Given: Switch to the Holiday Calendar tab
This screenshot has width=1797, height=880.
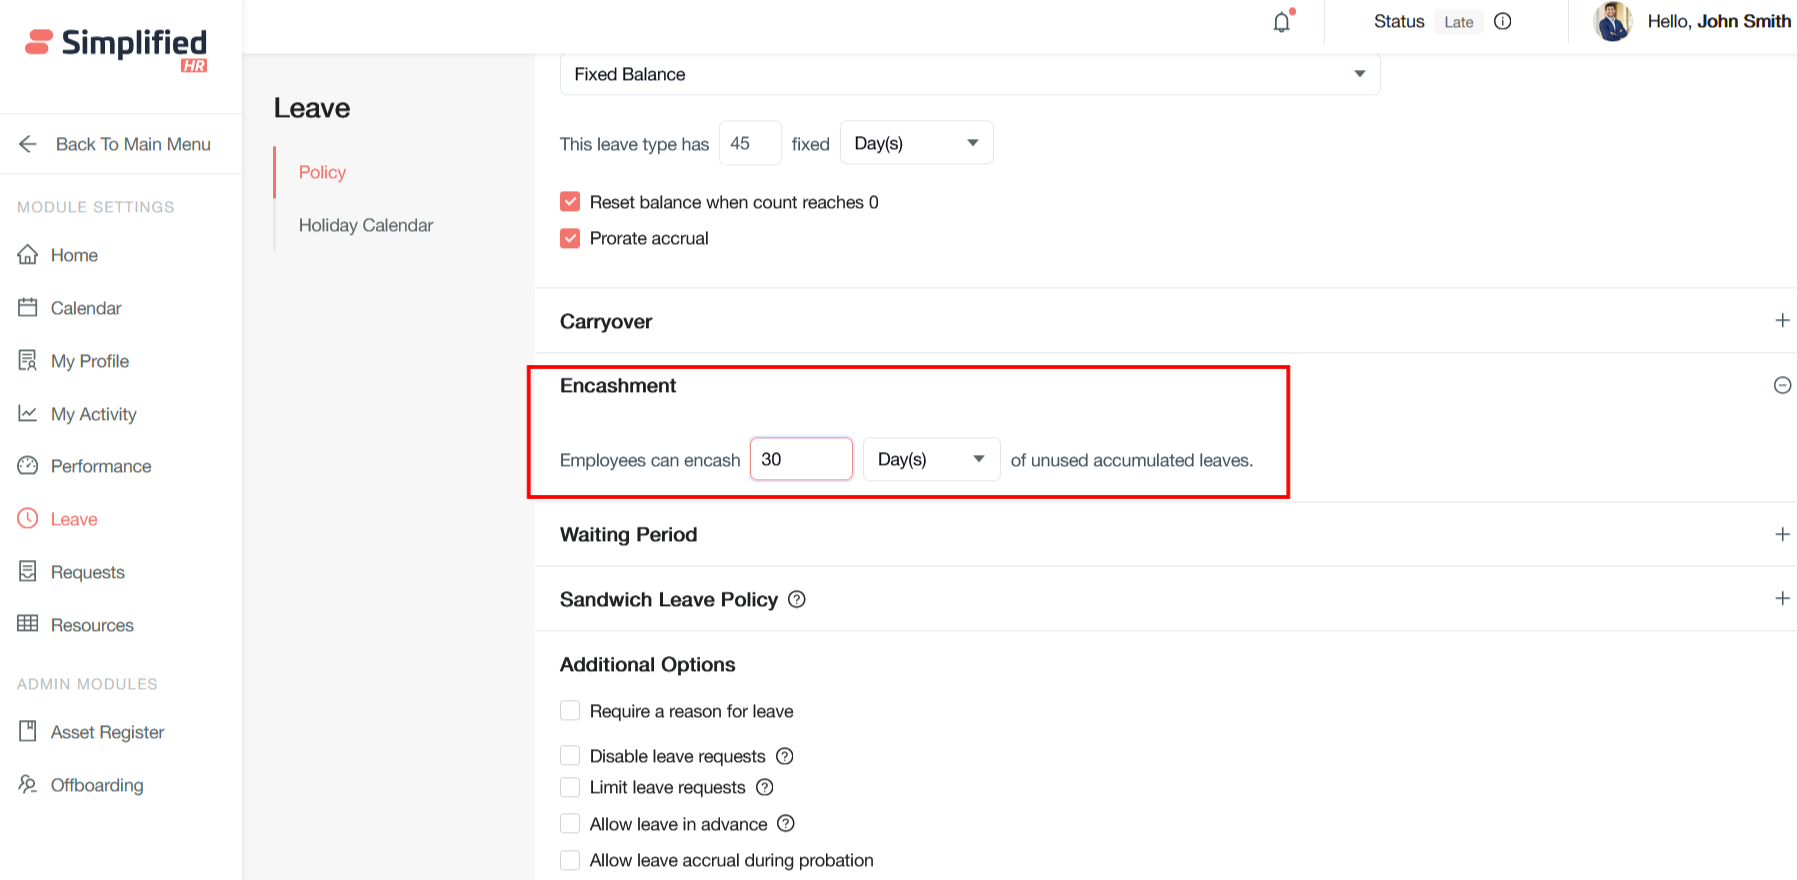Looking at the screenshot, I should point(365,225).
